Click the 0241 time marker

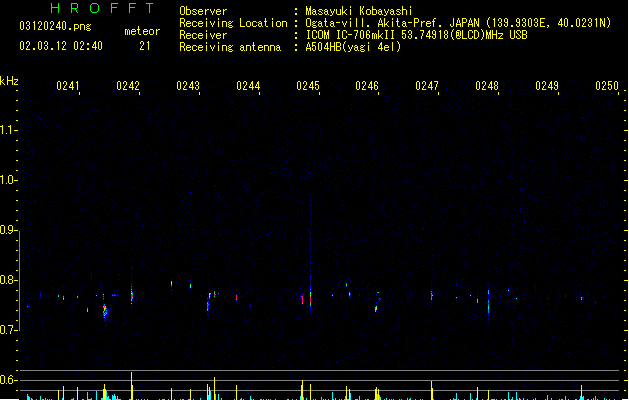[68, 86]
